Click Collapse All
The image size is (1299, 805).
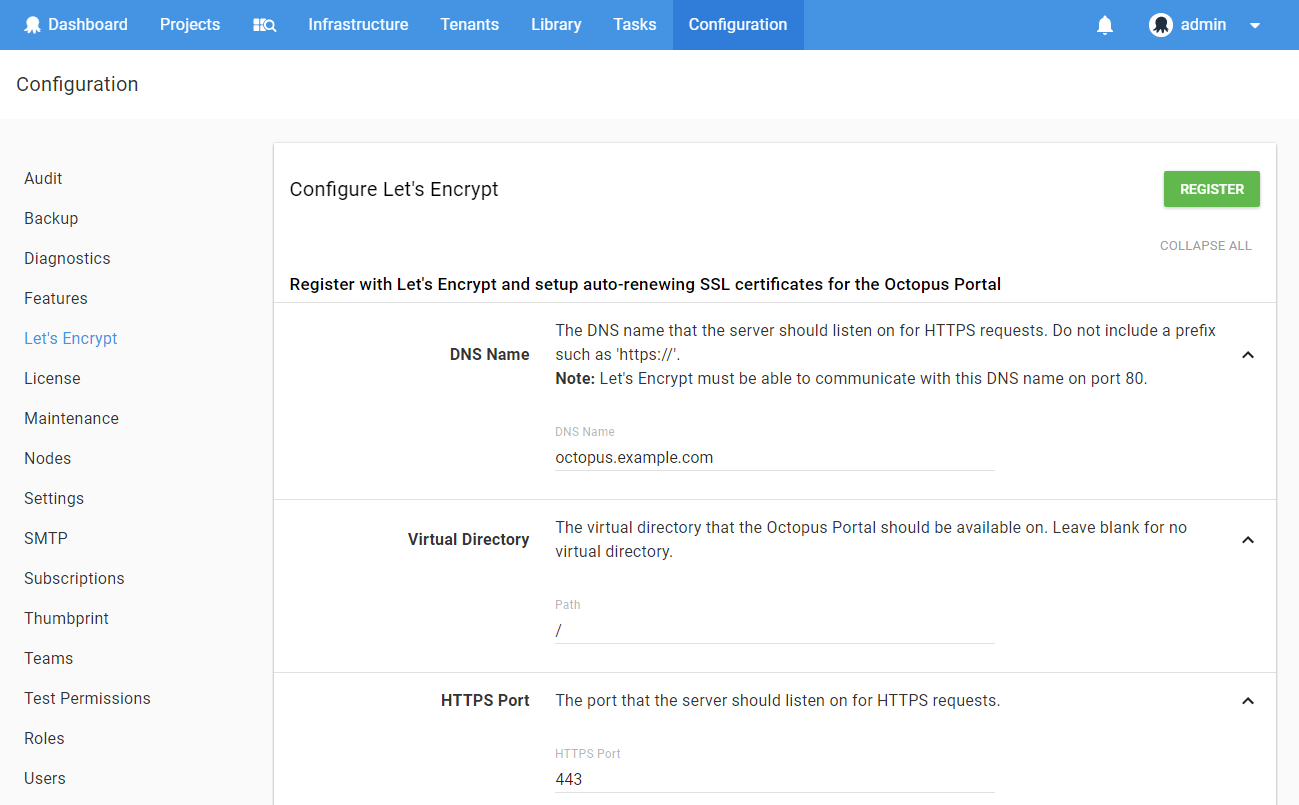tap(1205, 246)
